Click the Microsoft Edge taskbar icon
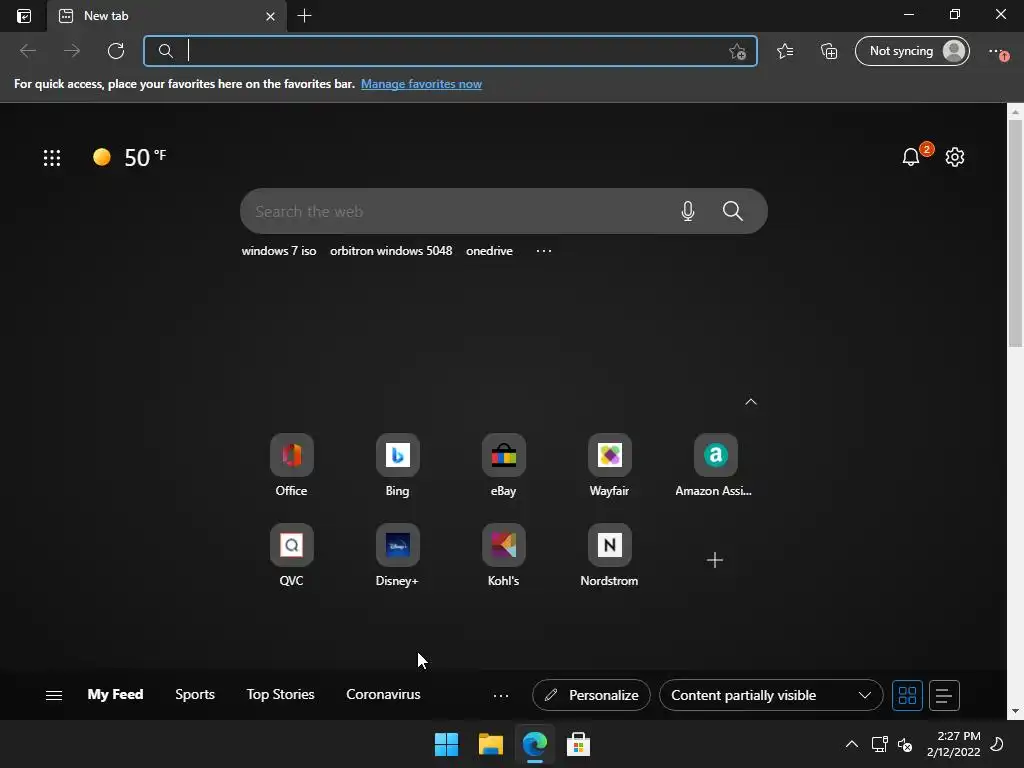 click(534, 744)
